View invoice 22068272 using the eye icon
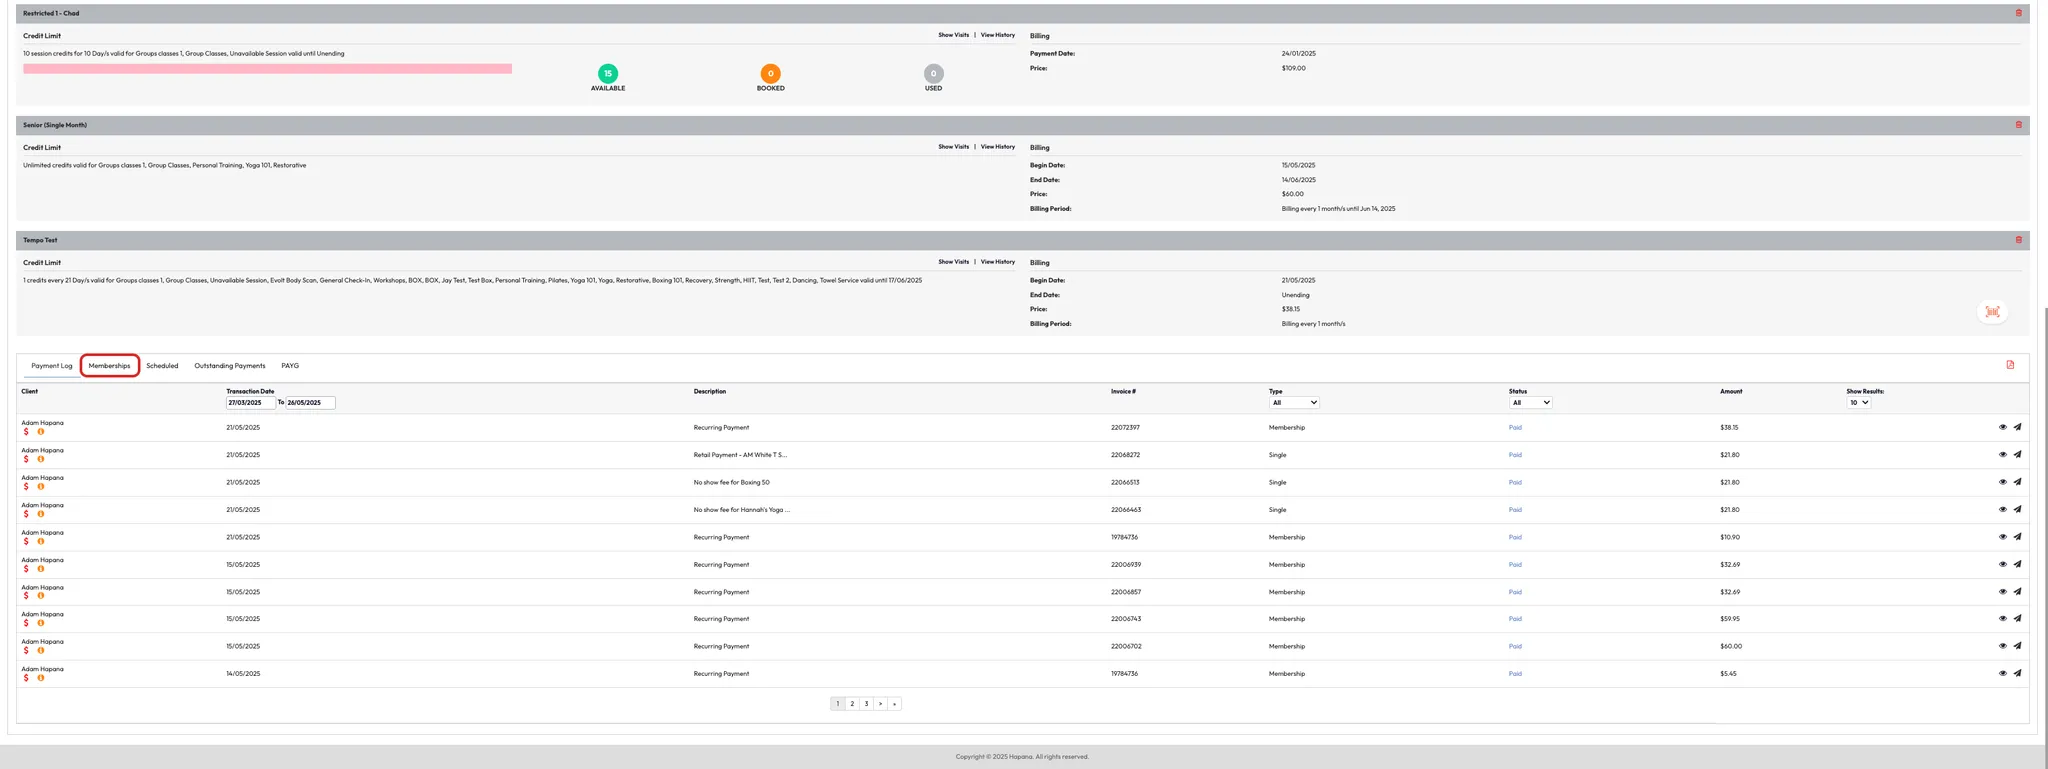 tap(2002, 455)
